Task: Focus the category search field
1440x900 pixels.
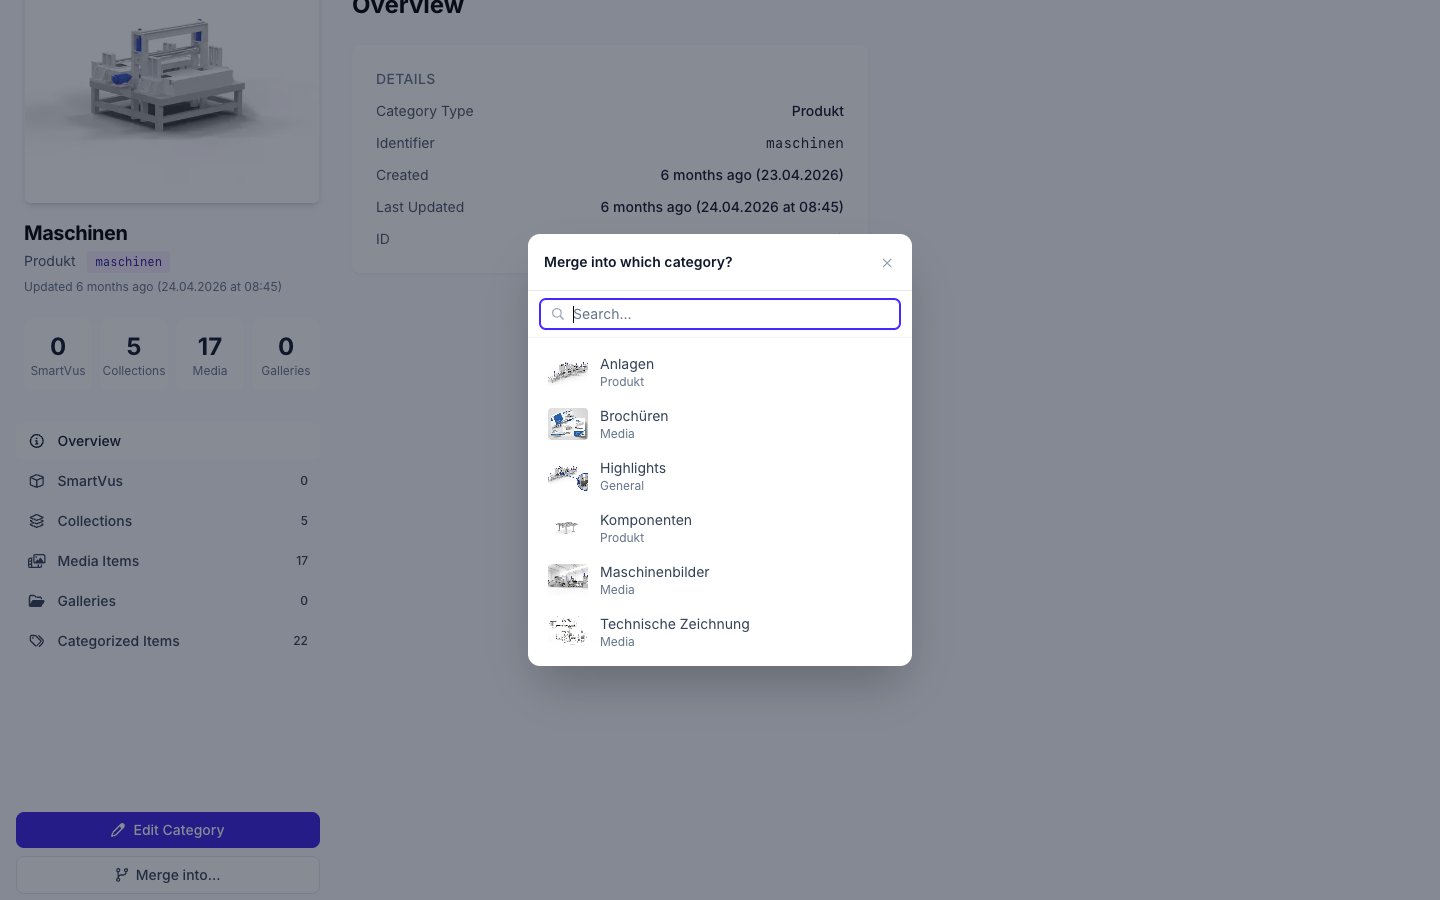Action: (x=720, y=314)
